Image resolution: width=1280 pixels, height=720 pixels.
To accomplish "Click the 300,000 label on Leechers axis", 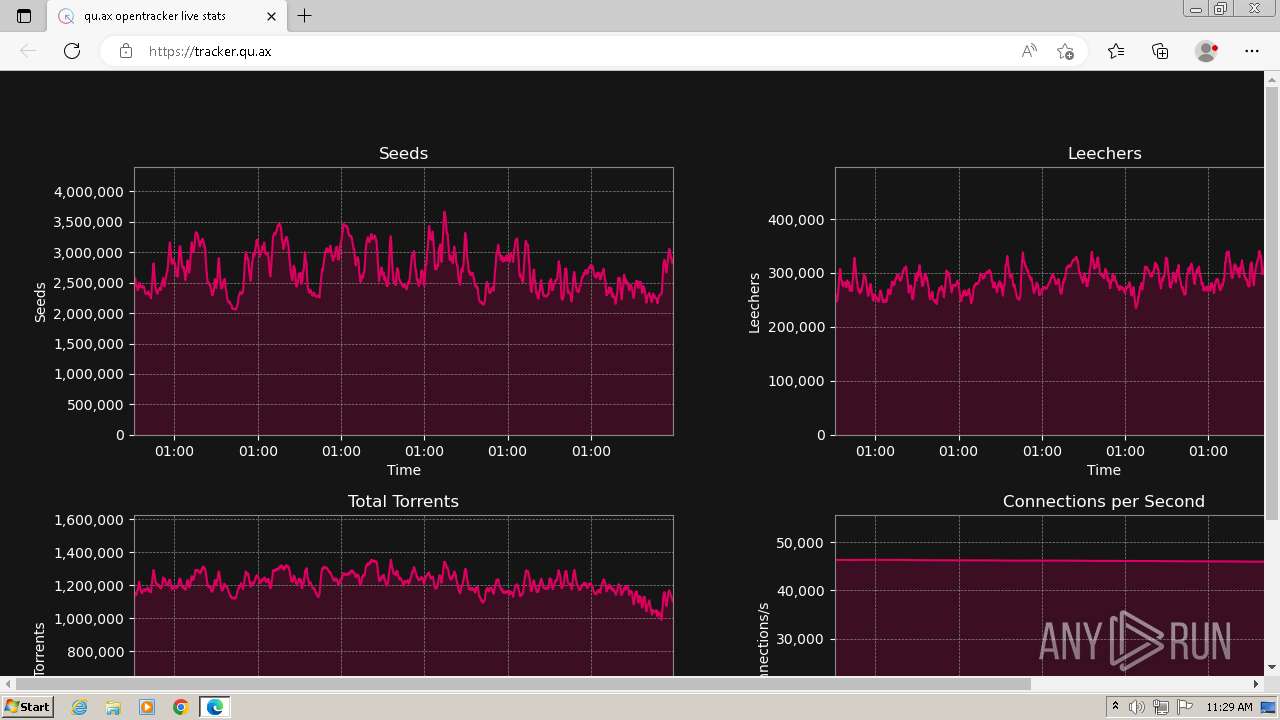I will coord(797,273).
